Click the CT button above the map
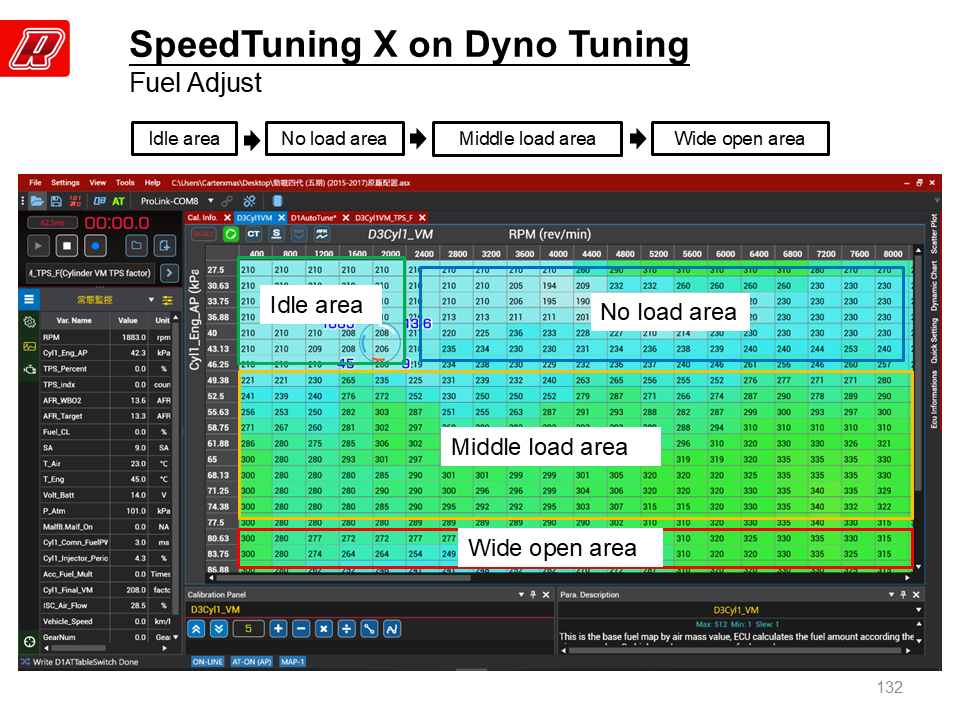This screenshot has height=720, width=960. click(x=253, y=234)
